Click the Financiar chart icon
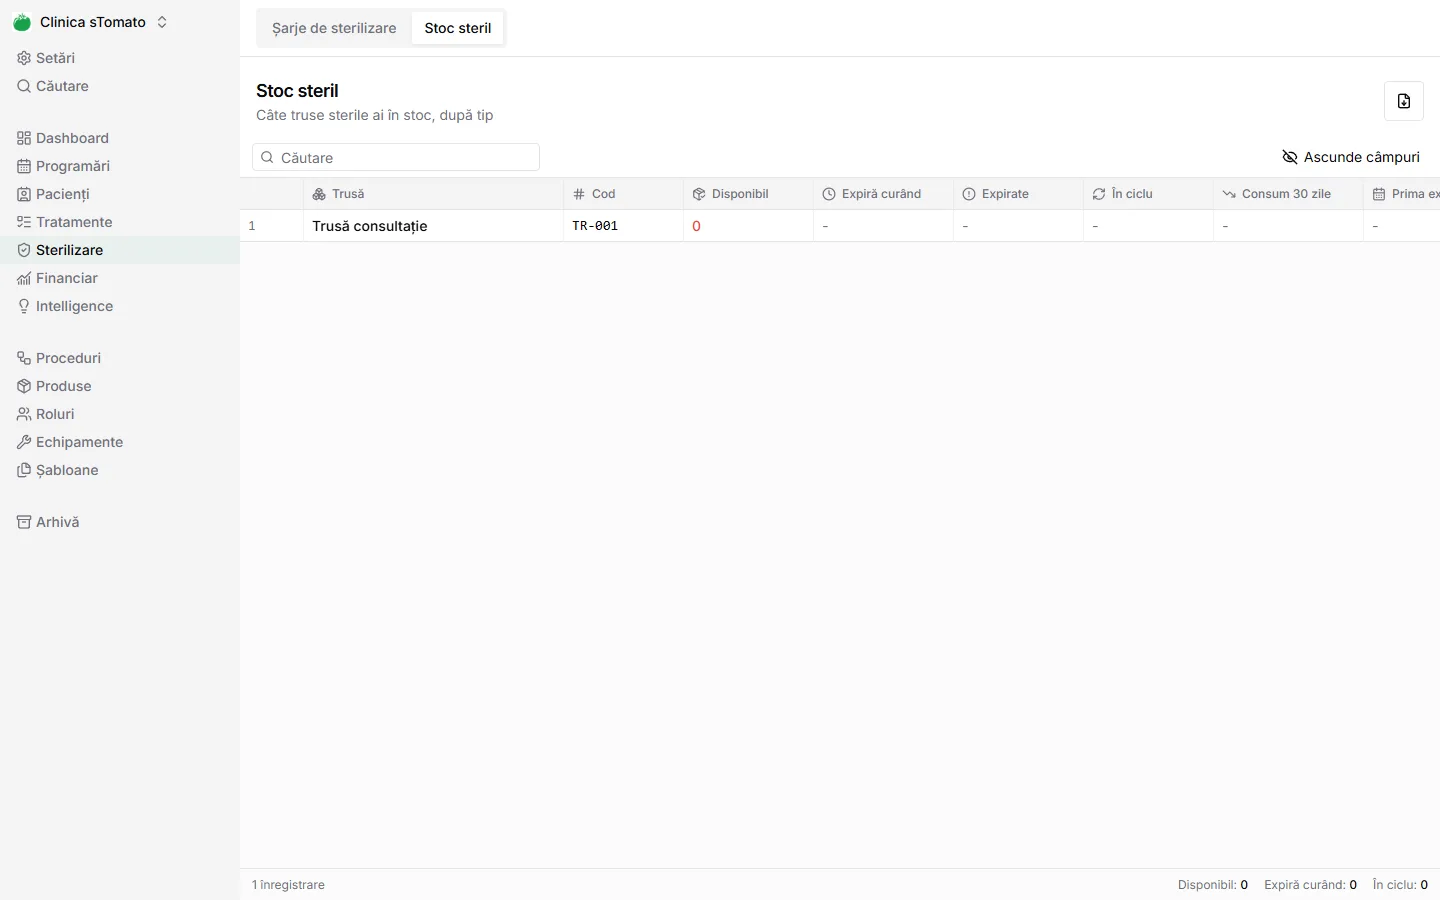Image resolution: width=1440 pixels, height=900 pixels. click(24, 278)
